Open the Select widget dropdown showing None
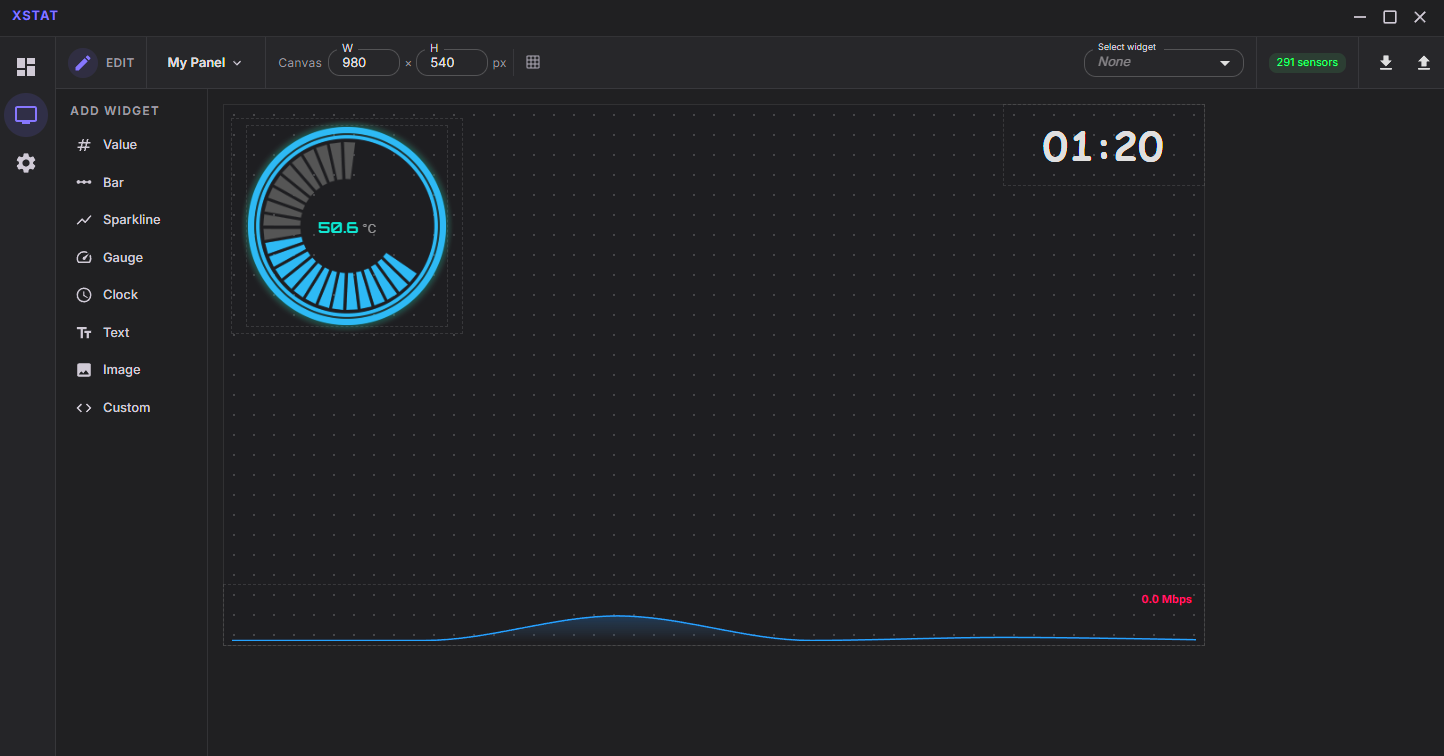Image resolution: width=1444 pixels, height=756 pixels. tap(1163, 62)
